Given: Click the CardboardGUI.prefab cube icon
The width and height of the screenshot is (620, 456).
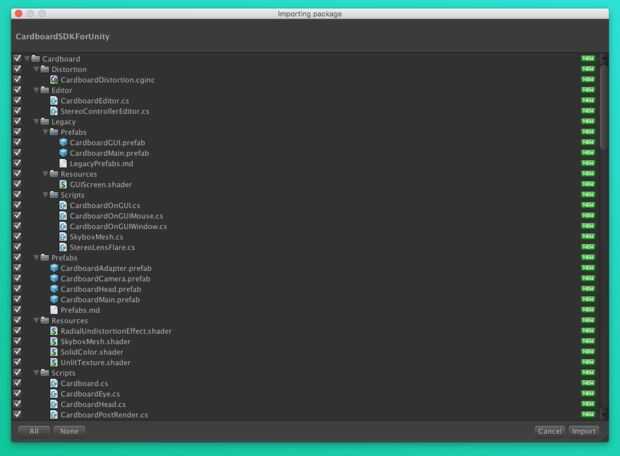Looking at the screenshot, I should [x=63, y=142].
